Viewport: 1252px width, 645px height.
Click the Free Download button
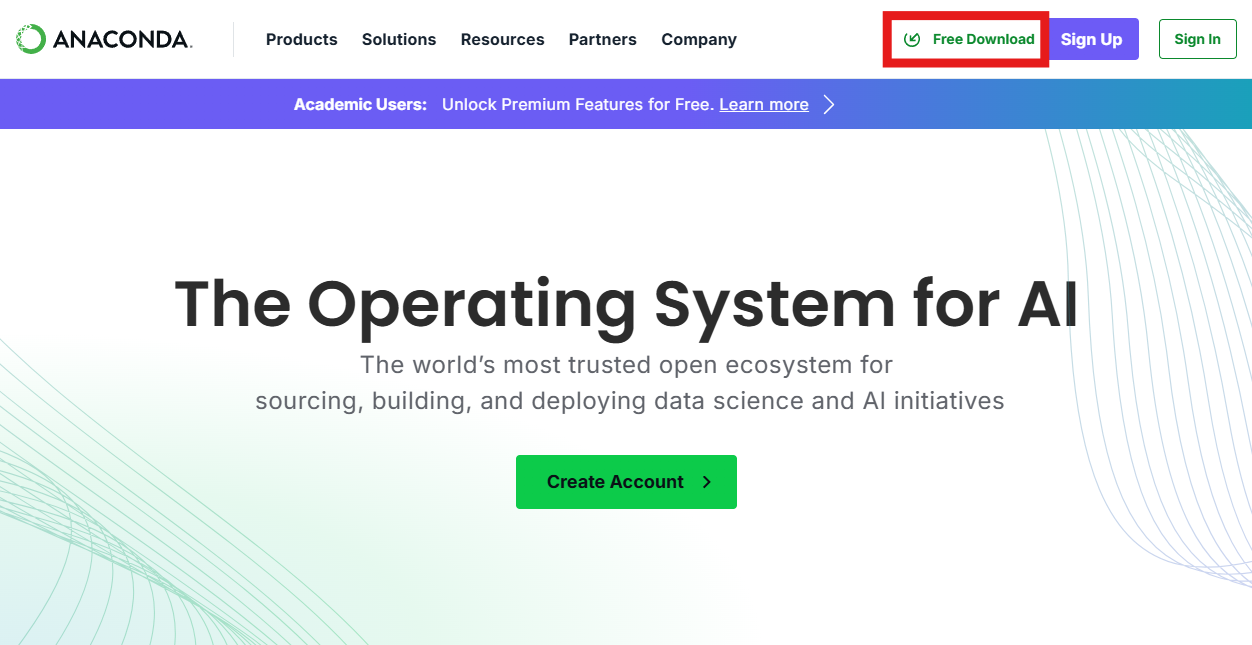pos(966,39)
